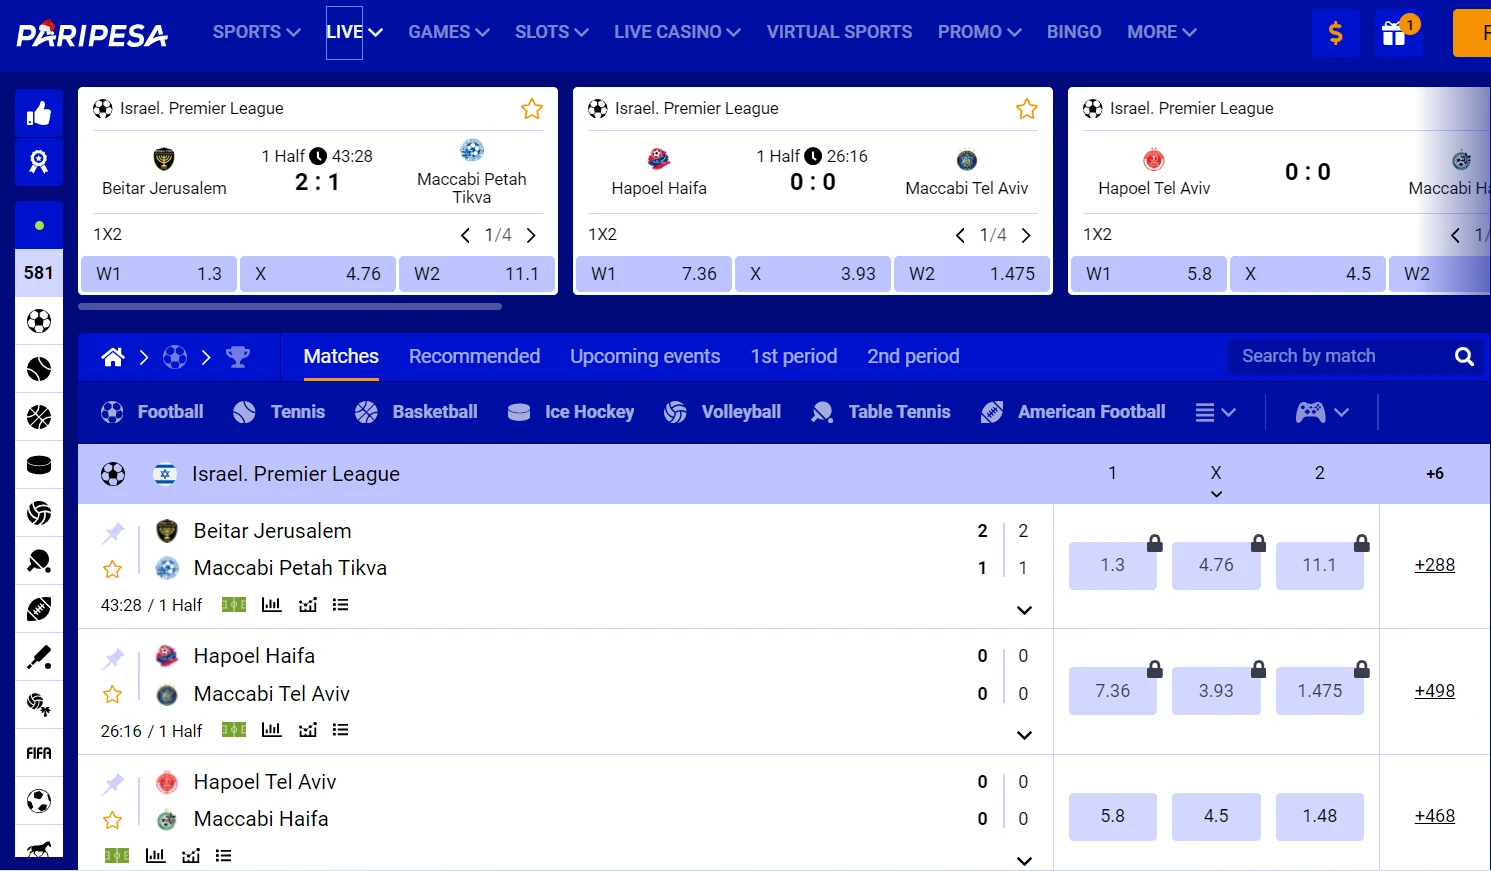This screenshot has height=871, width=1491.
Task: Expand Hapoel Haifa match markets chevron
Action: click(1024, 735)
